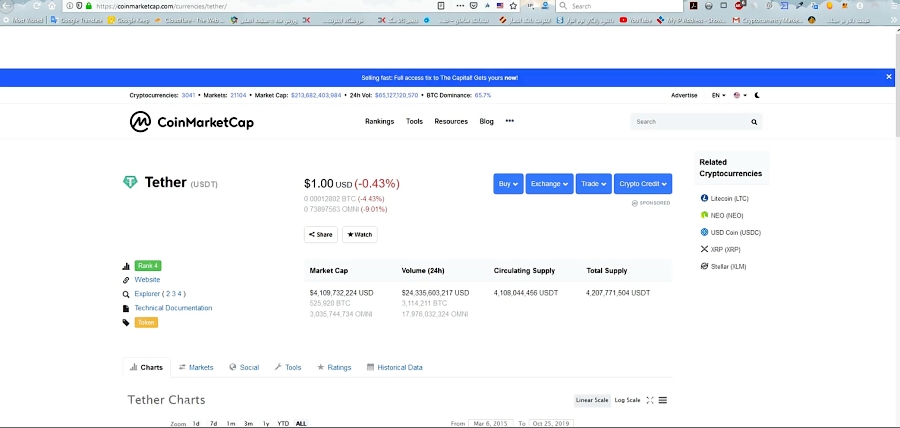Open the YouTube bookmark

pyautogui.click(x=636, y=20)
